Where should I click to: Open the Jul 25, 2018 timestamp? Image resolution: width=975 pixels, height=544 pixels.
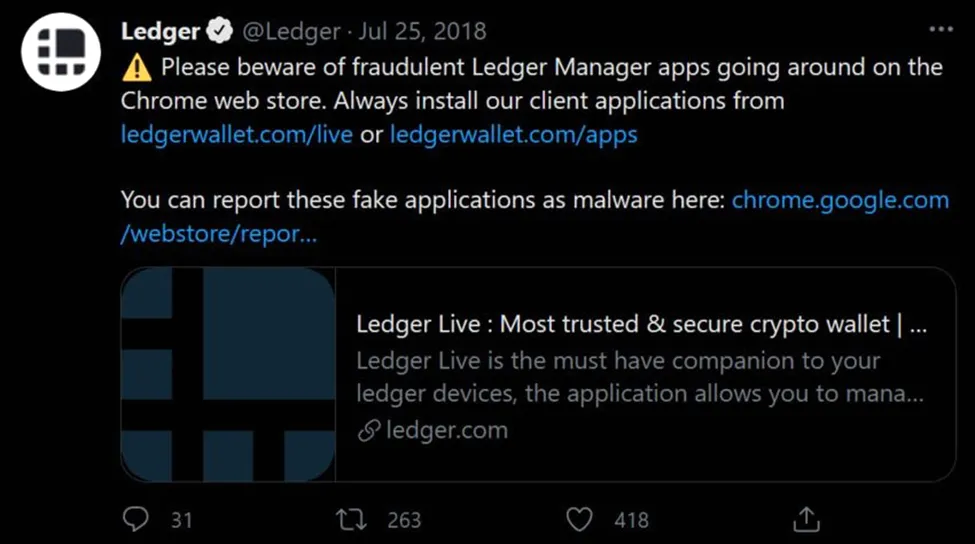(x=422, y=31)
